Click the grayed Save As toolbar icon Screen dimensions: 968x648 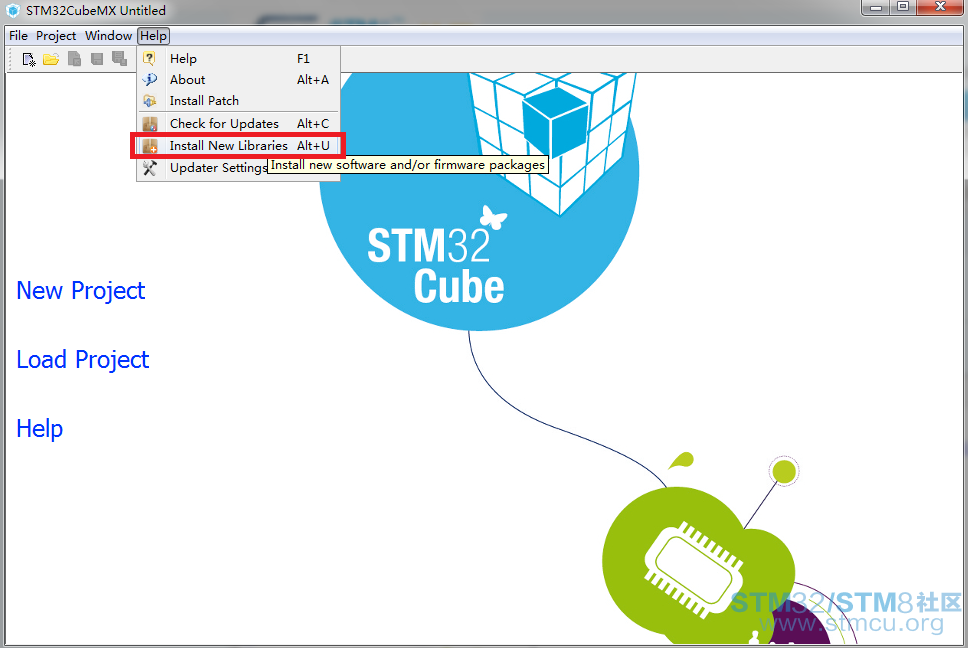tap(119, 59)
